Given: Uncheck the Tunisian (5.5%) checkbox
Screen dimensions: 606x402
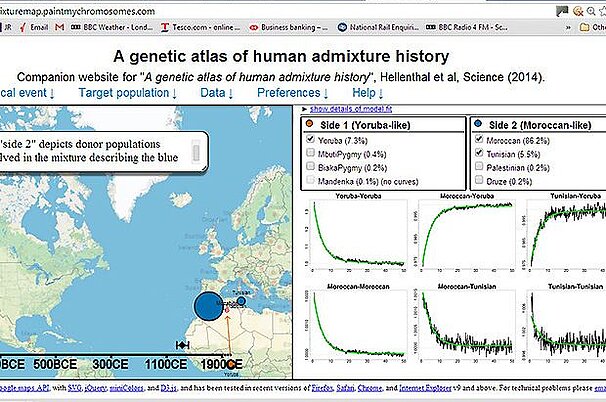Looking at the screenshot, I should [478, 154].
